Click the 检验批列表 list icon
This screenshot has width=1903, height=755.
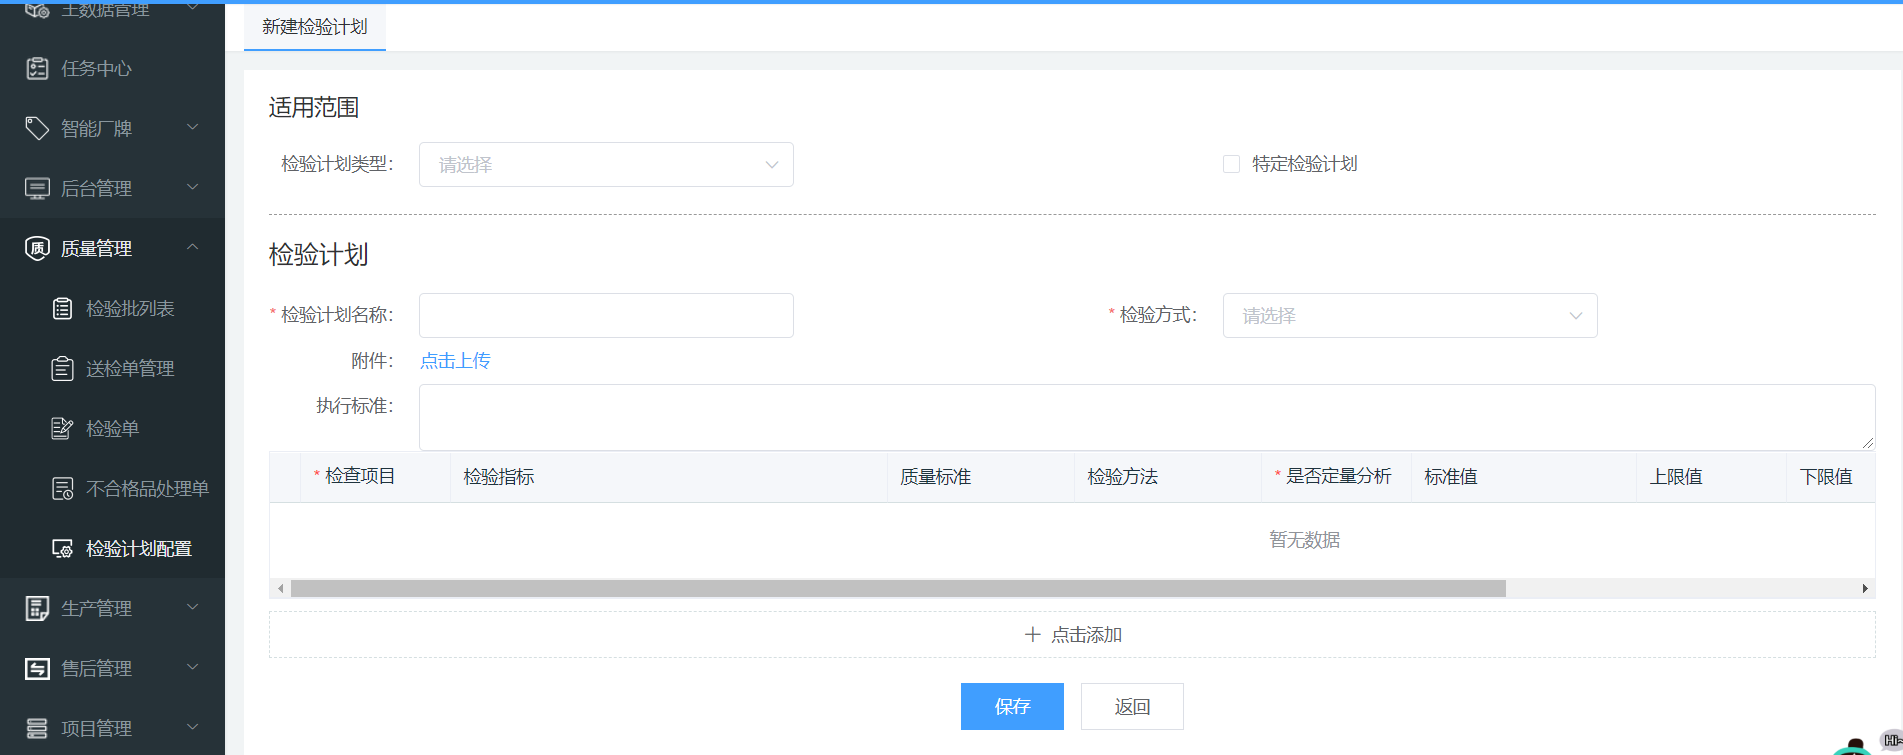62,308
